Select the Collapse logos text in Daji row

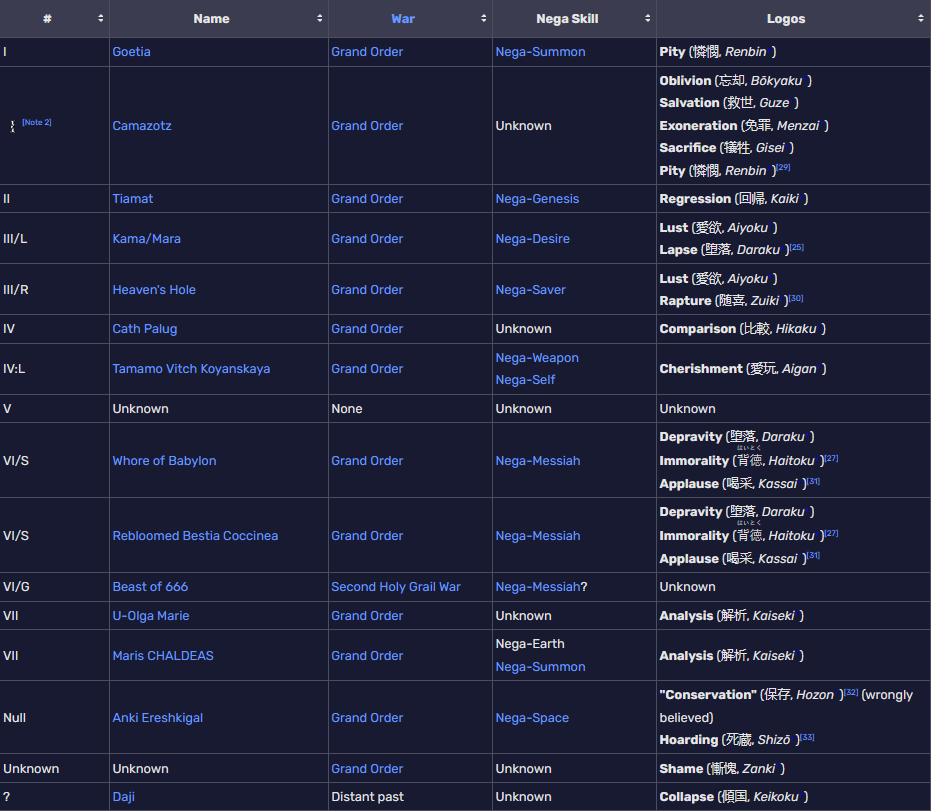tap(734, 797)
